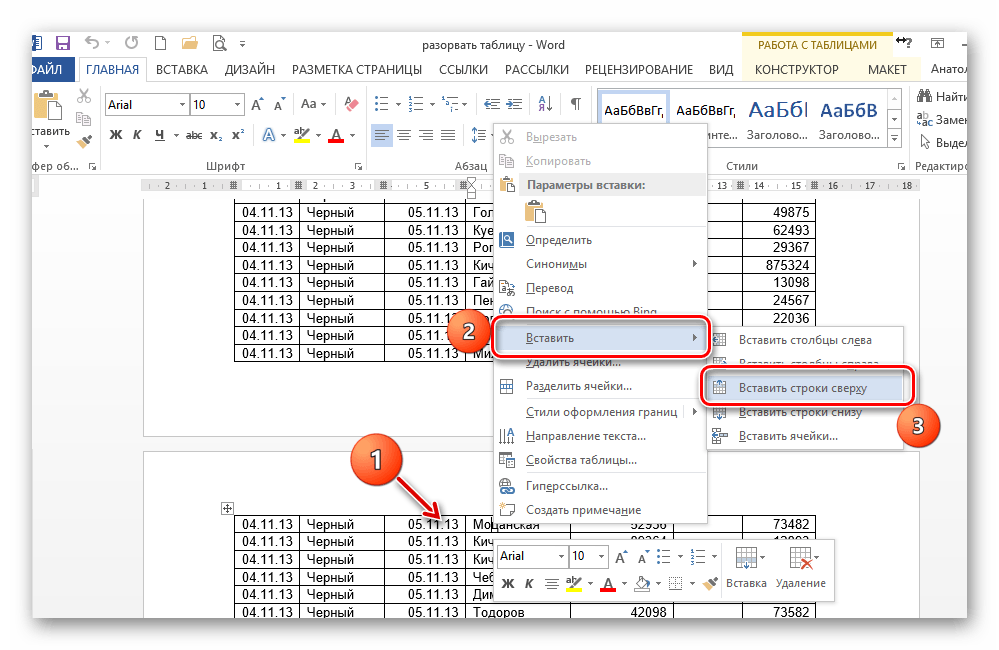Switch to the РАЗМЕТКА СТРАНИЦЫ tab
The height and width of the screenshot is (650, 999).
(x=357, y=69)
